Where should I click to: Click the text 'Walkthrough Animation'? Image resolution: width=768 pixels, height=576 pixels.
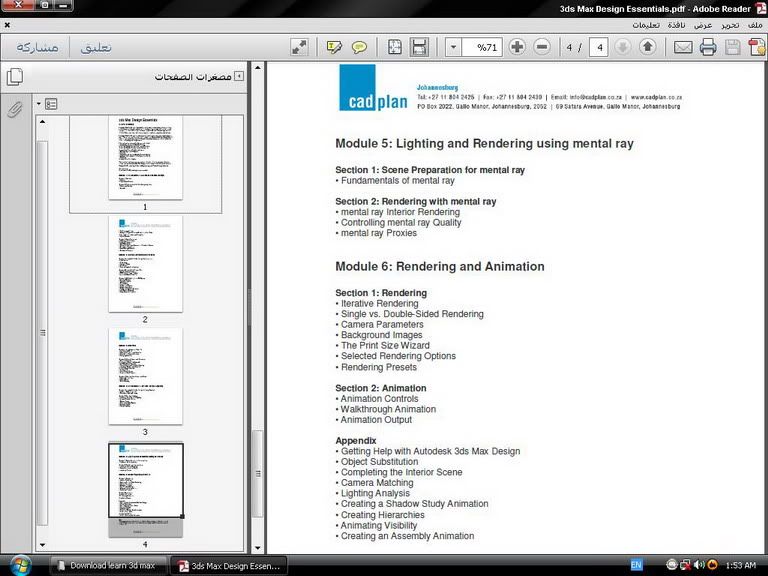[x=388, y=409]
